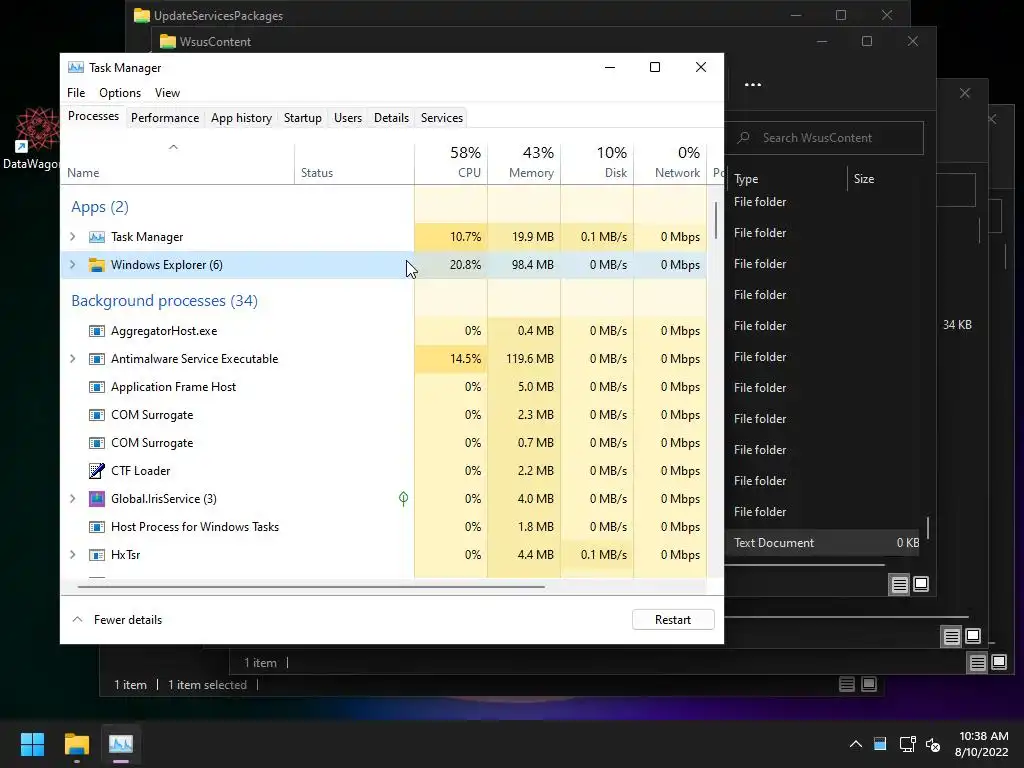Click the muted volume icon in tray
Screen dimensions: 1024x768
point(933,744)
